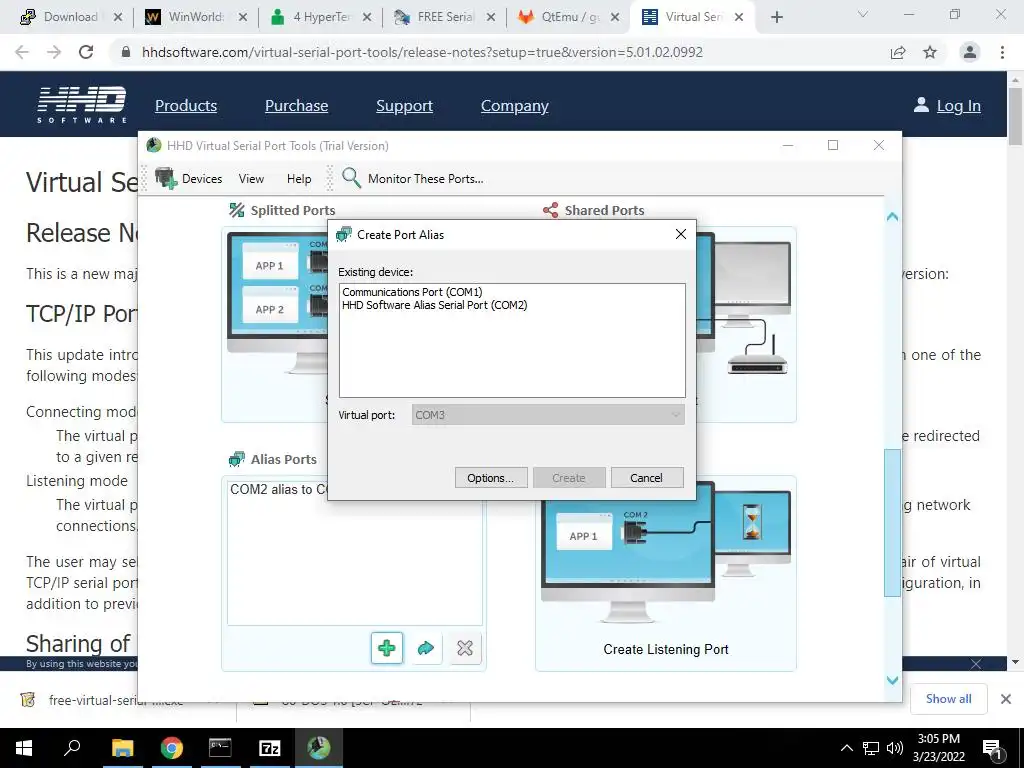Click Show all downloads button
This screenshot has height=768, width=1024.
[x=948, y=699]
